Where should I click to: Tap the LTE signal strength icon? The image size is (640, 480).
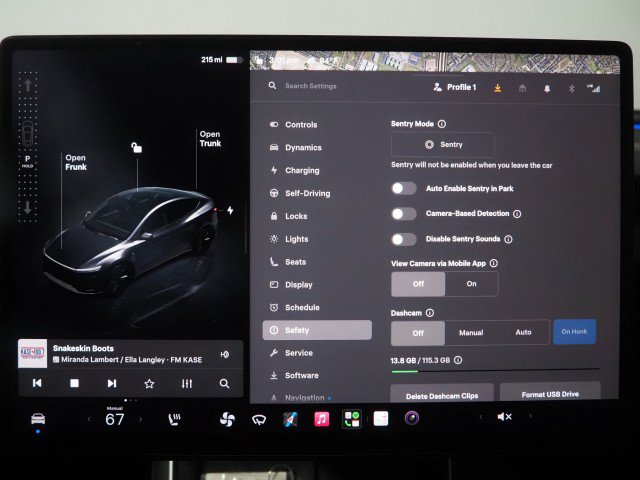(x=594, y=88)
